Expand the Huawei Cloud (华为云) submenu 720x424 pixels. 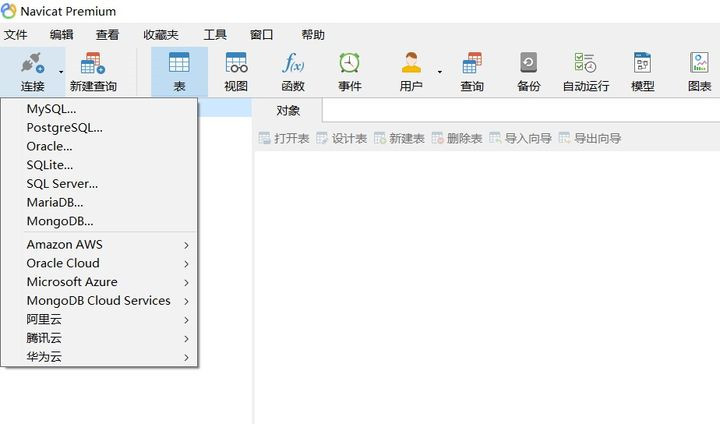(99, 356)
